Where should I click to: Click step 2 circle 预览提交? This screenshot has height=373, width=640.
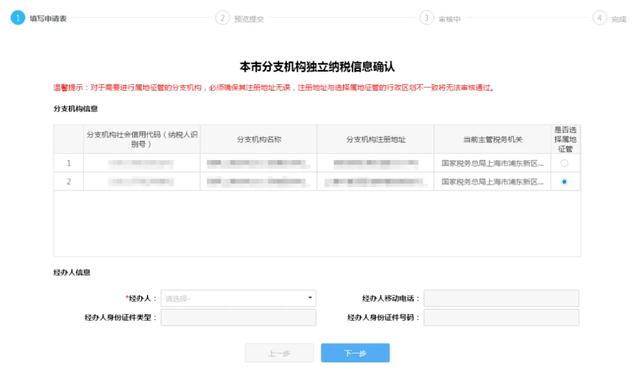[222, 18]
